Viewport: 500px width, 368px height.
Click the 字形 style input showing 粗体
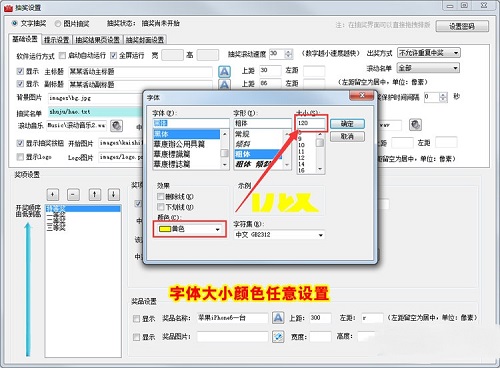(x=262, y=123)
